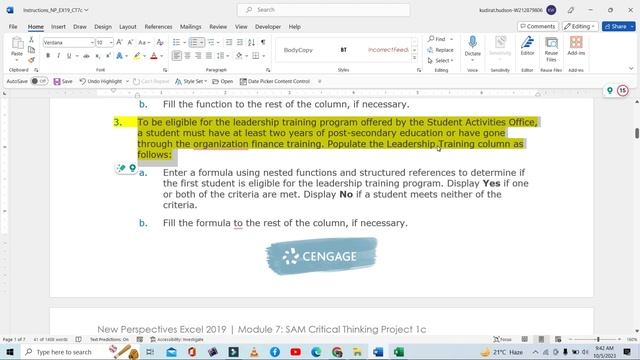
Task: Click the Clear All Formatting icon
Action: [x=160, y=42]
